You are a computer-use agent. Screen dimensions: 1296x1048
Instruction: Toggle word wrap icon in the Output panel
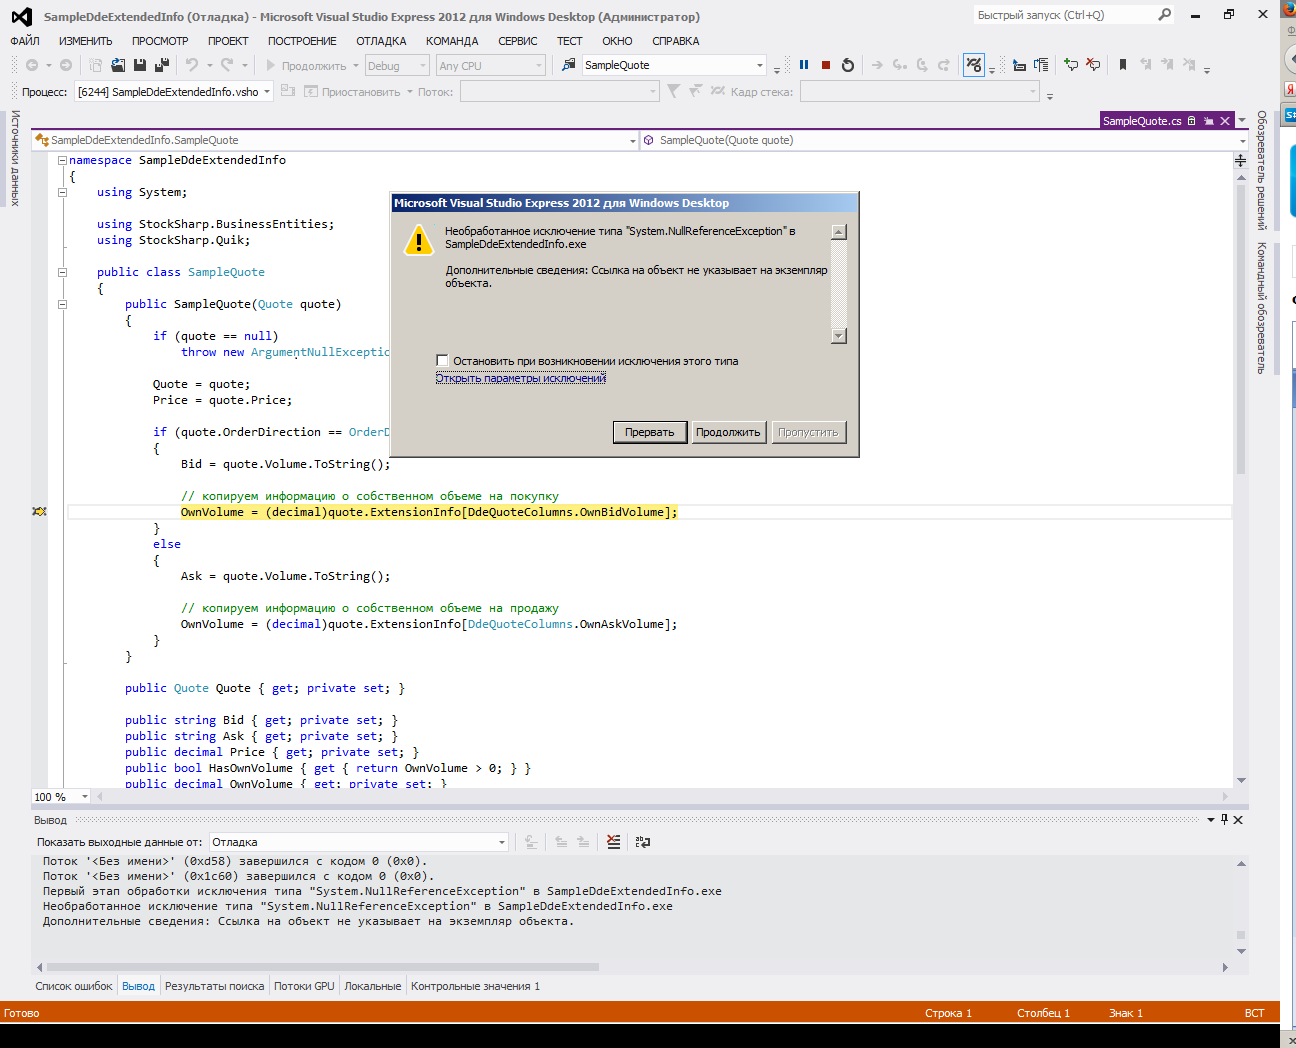tap(643, 842)
